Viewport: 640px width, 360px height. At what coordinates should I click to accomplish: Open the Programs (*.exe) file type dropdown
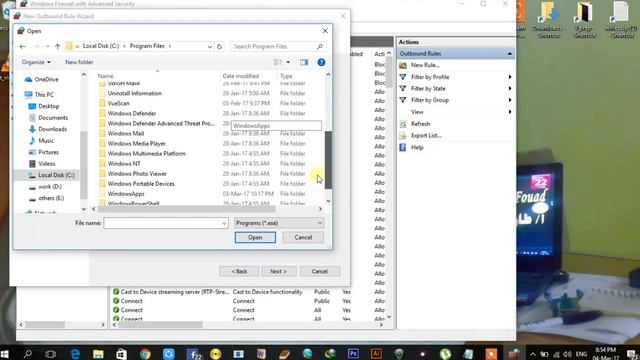tap(279, 223)
